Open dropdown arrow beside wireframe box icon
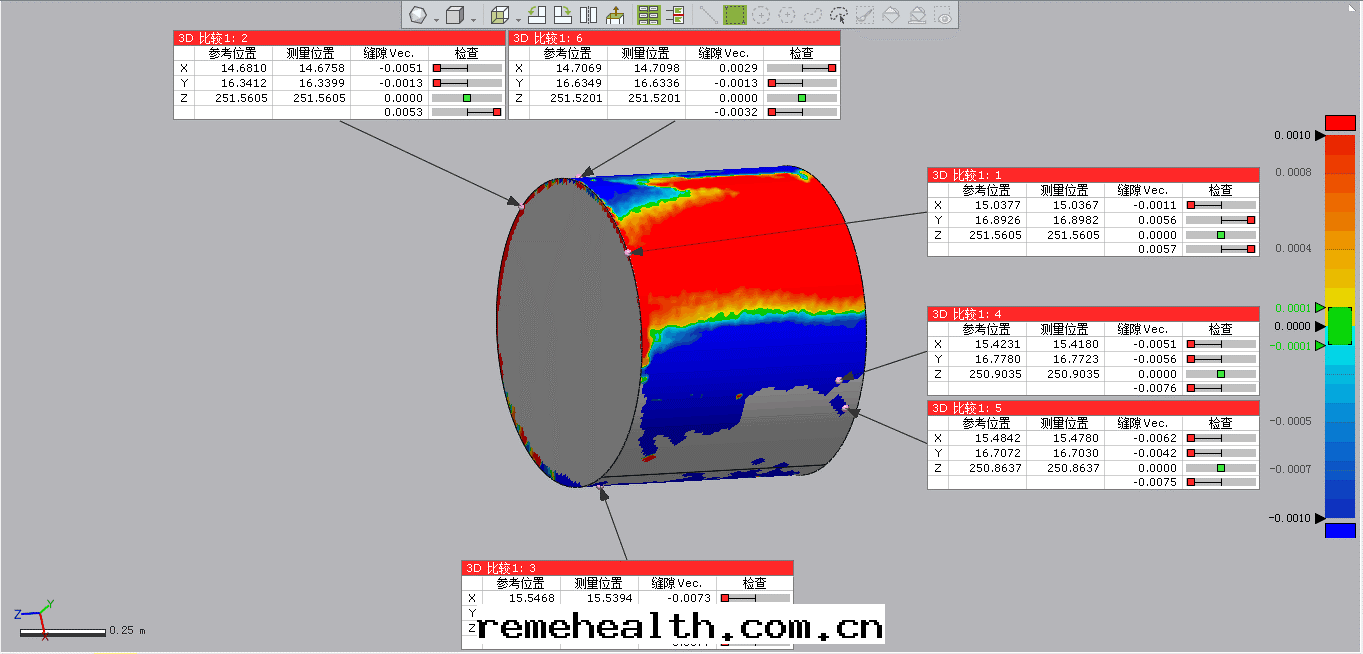 pos(518,18)
